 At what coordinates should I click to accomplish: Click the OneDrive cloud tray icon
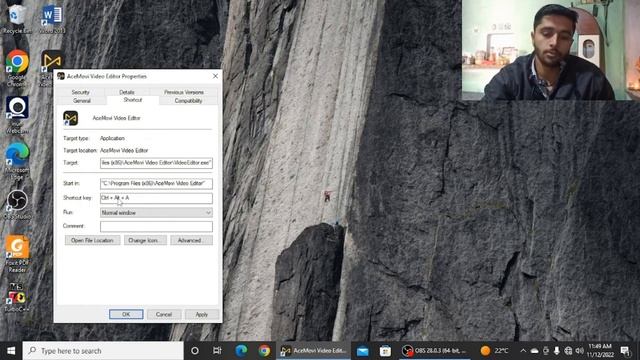(x=534, y=351)
